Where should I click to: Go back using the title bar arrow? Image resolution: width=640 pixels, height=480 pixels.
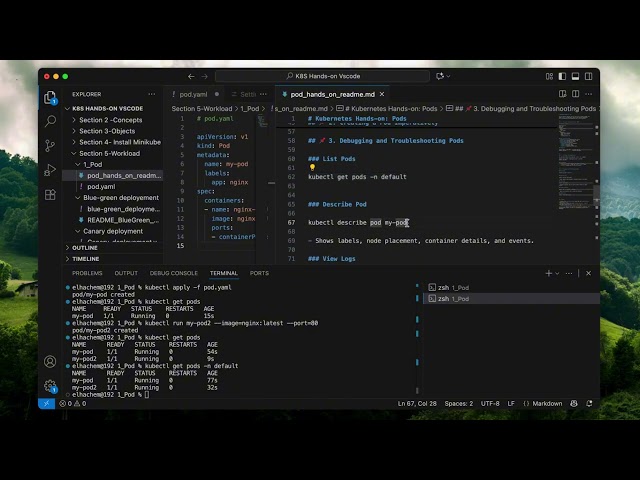(191, 76)
